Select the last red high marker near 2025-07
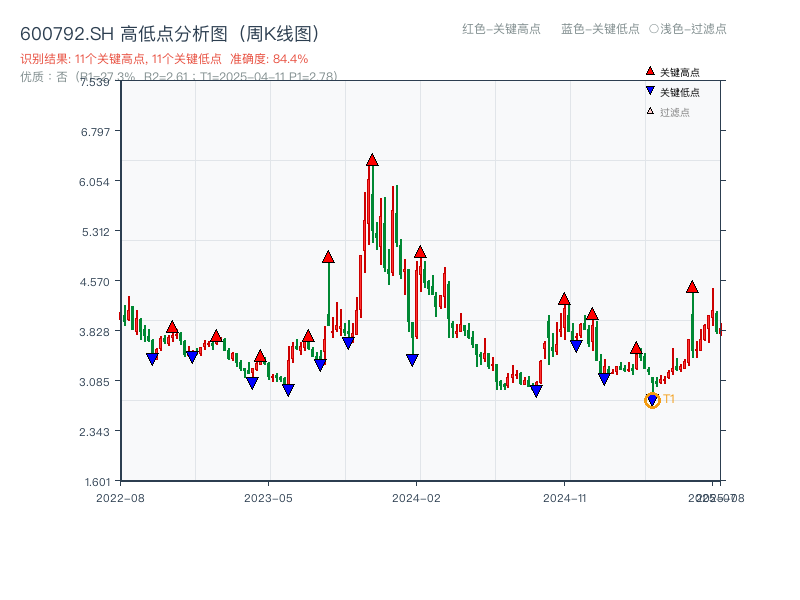This screenshot has height=600, width=800. (690, 288)
